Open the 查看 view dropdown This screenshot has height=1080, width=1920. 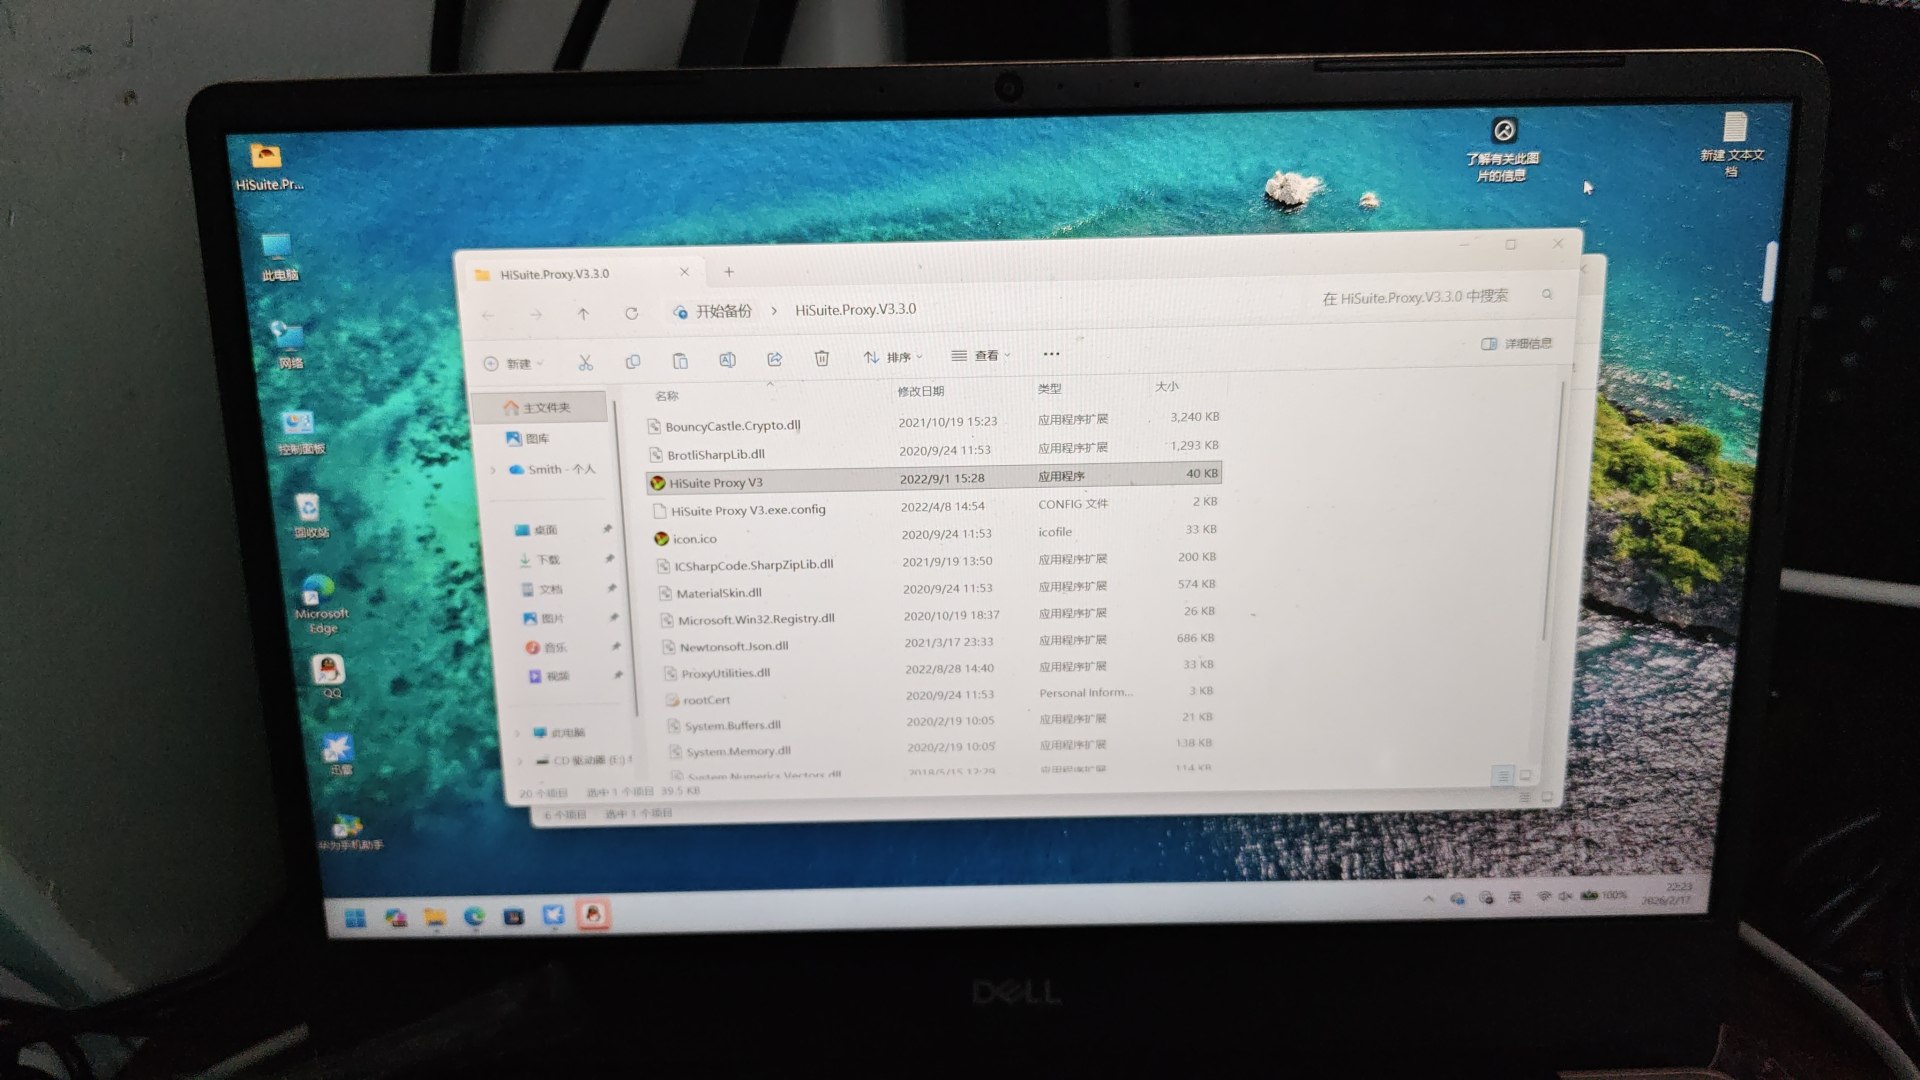point(981,355)
